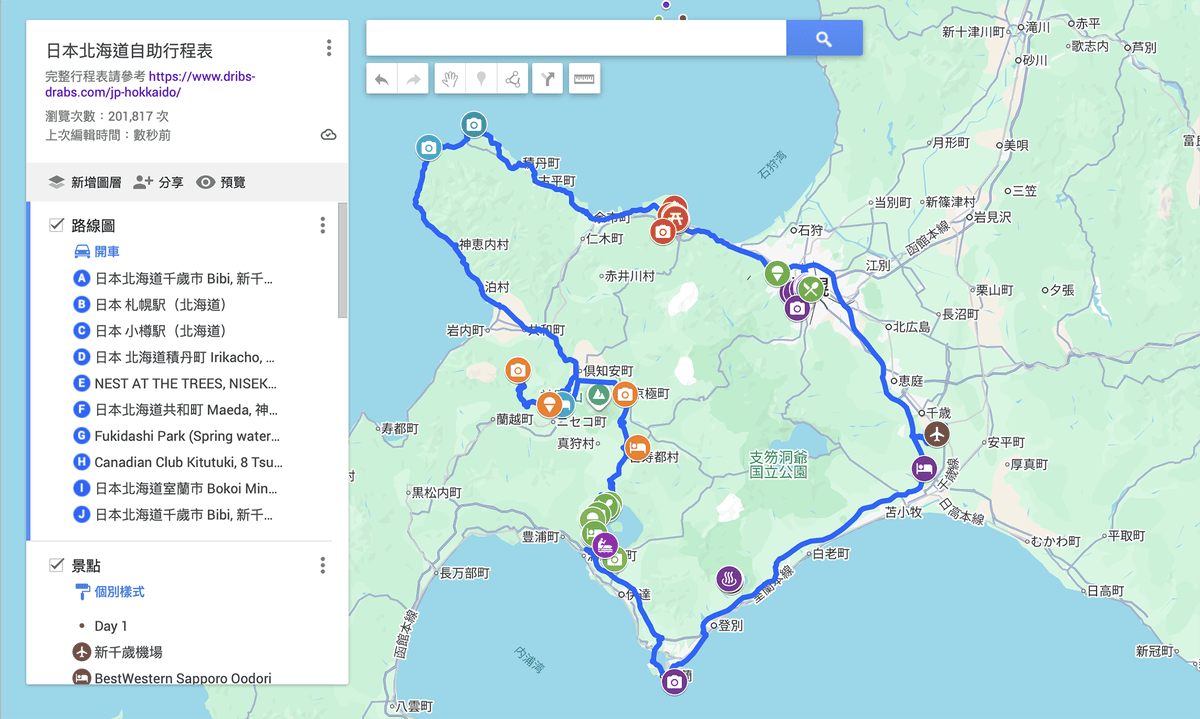Viewport: 1200px width, 719px height.
Task: Select the hand pan tool
Action: (448, 78)
